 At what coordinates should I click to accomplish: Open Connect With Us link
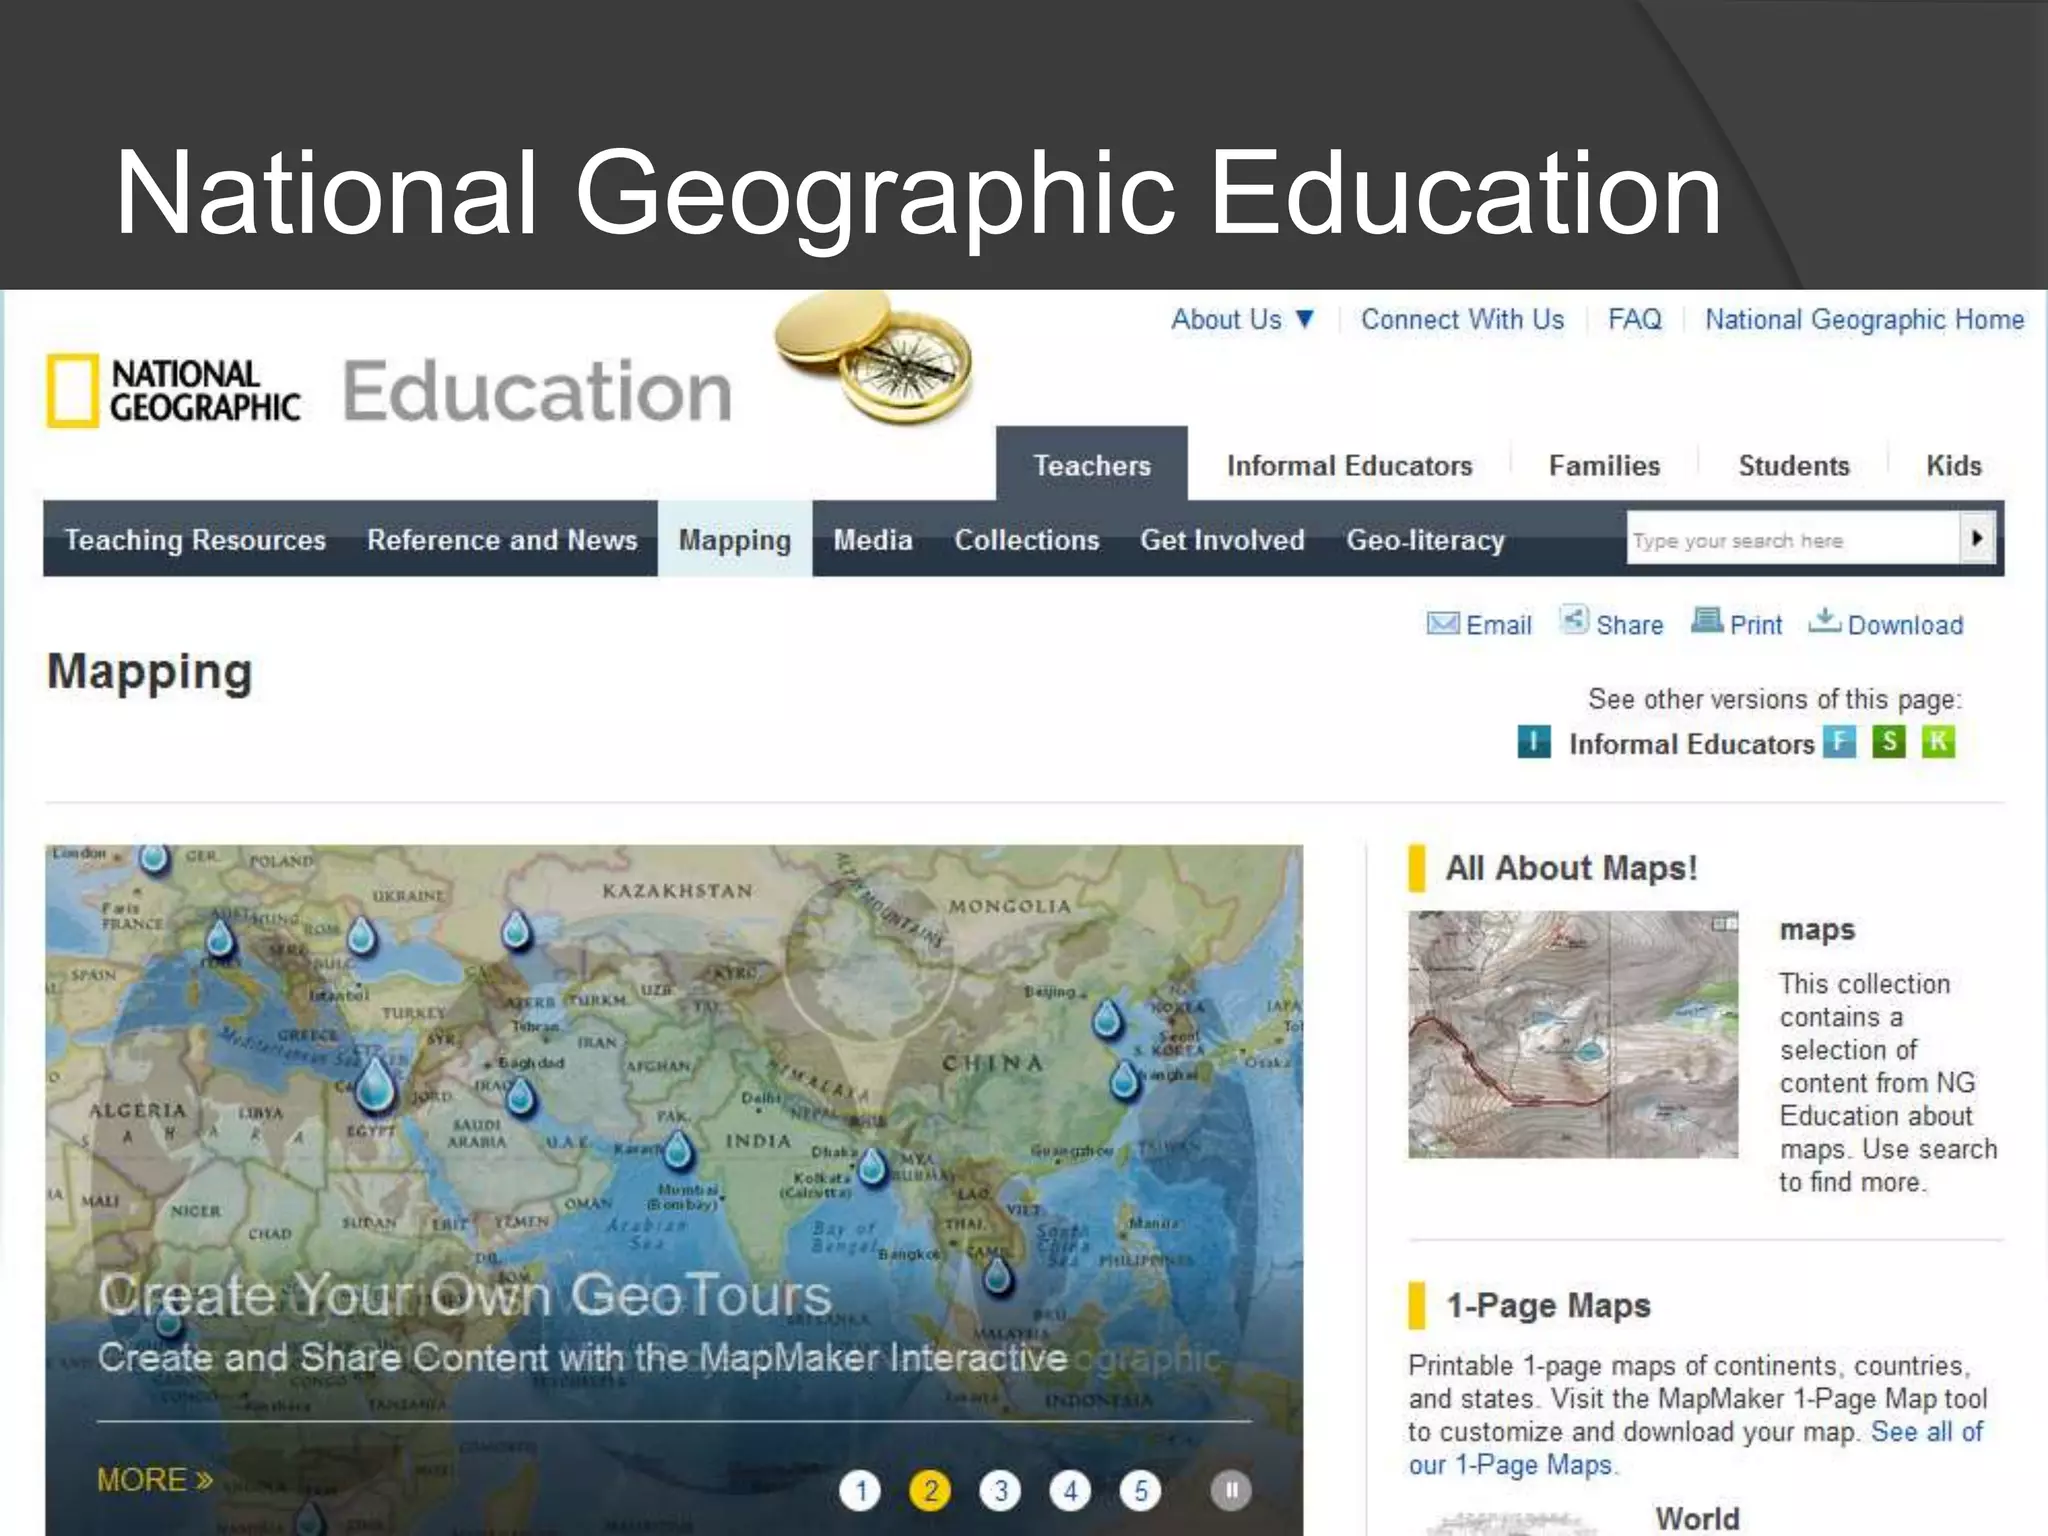click(x=1462, y=320)
